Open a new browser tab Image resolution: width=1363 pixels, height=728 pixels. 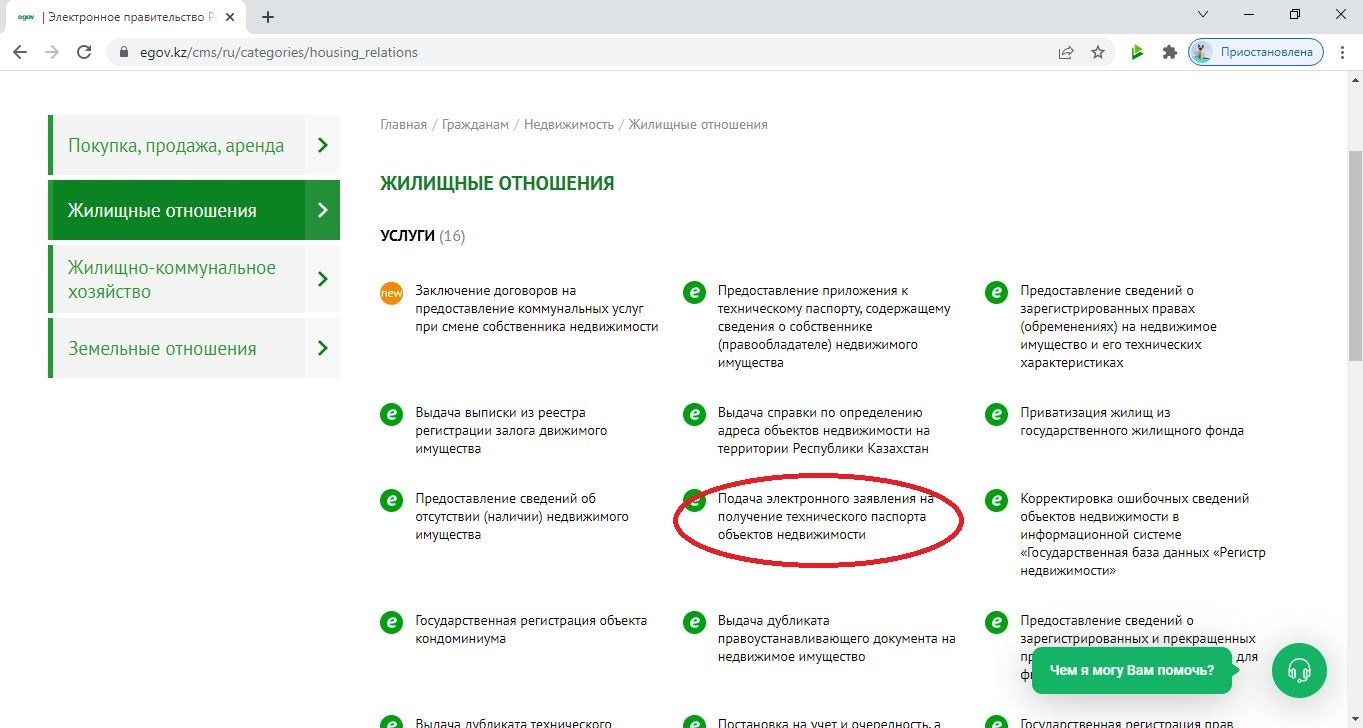tap(267, 17)
